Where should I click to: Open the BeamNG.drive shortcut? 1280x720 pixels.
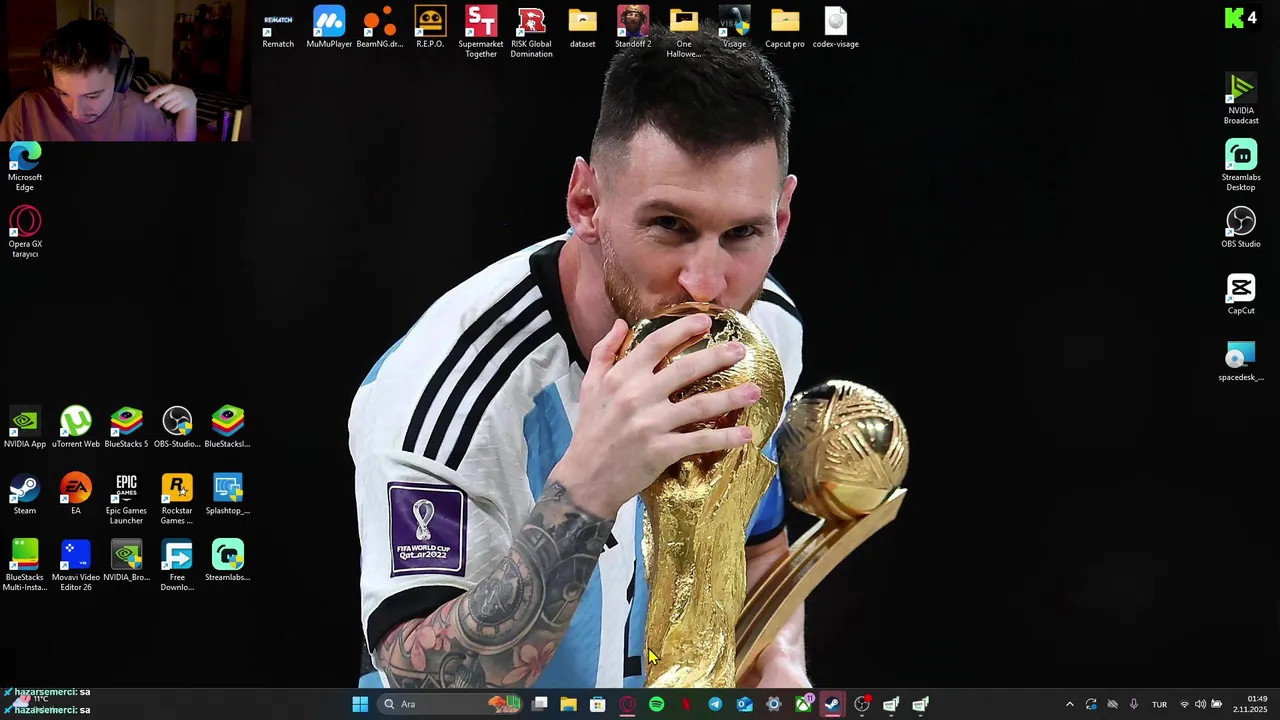pos(380,28)
